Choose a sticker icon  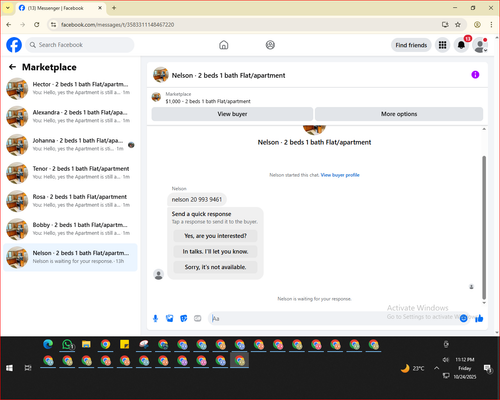click(184, 318)
